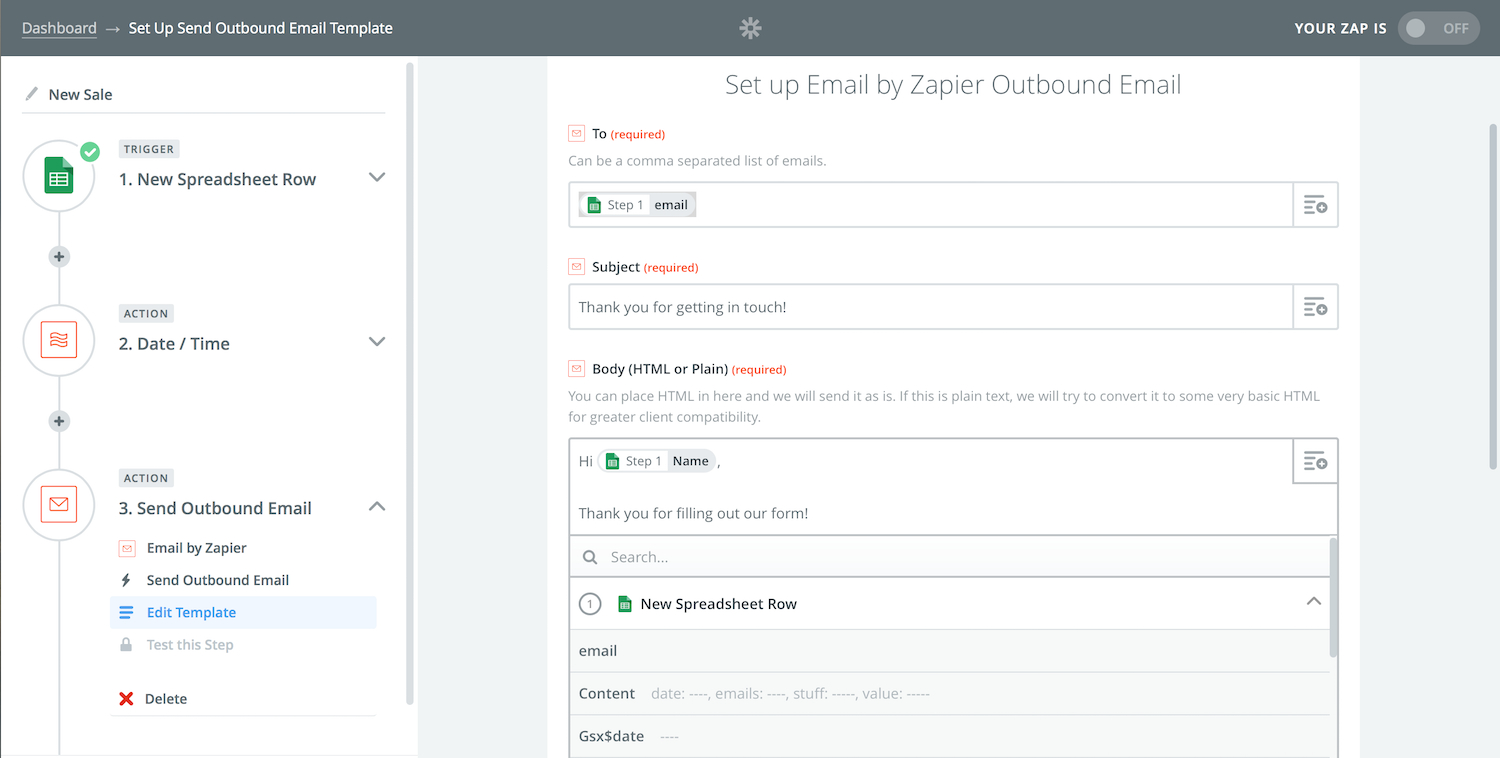Viewport: 1500px width, 758px height.
Task: Open Test this Step
Action: [x=190, y=644]
